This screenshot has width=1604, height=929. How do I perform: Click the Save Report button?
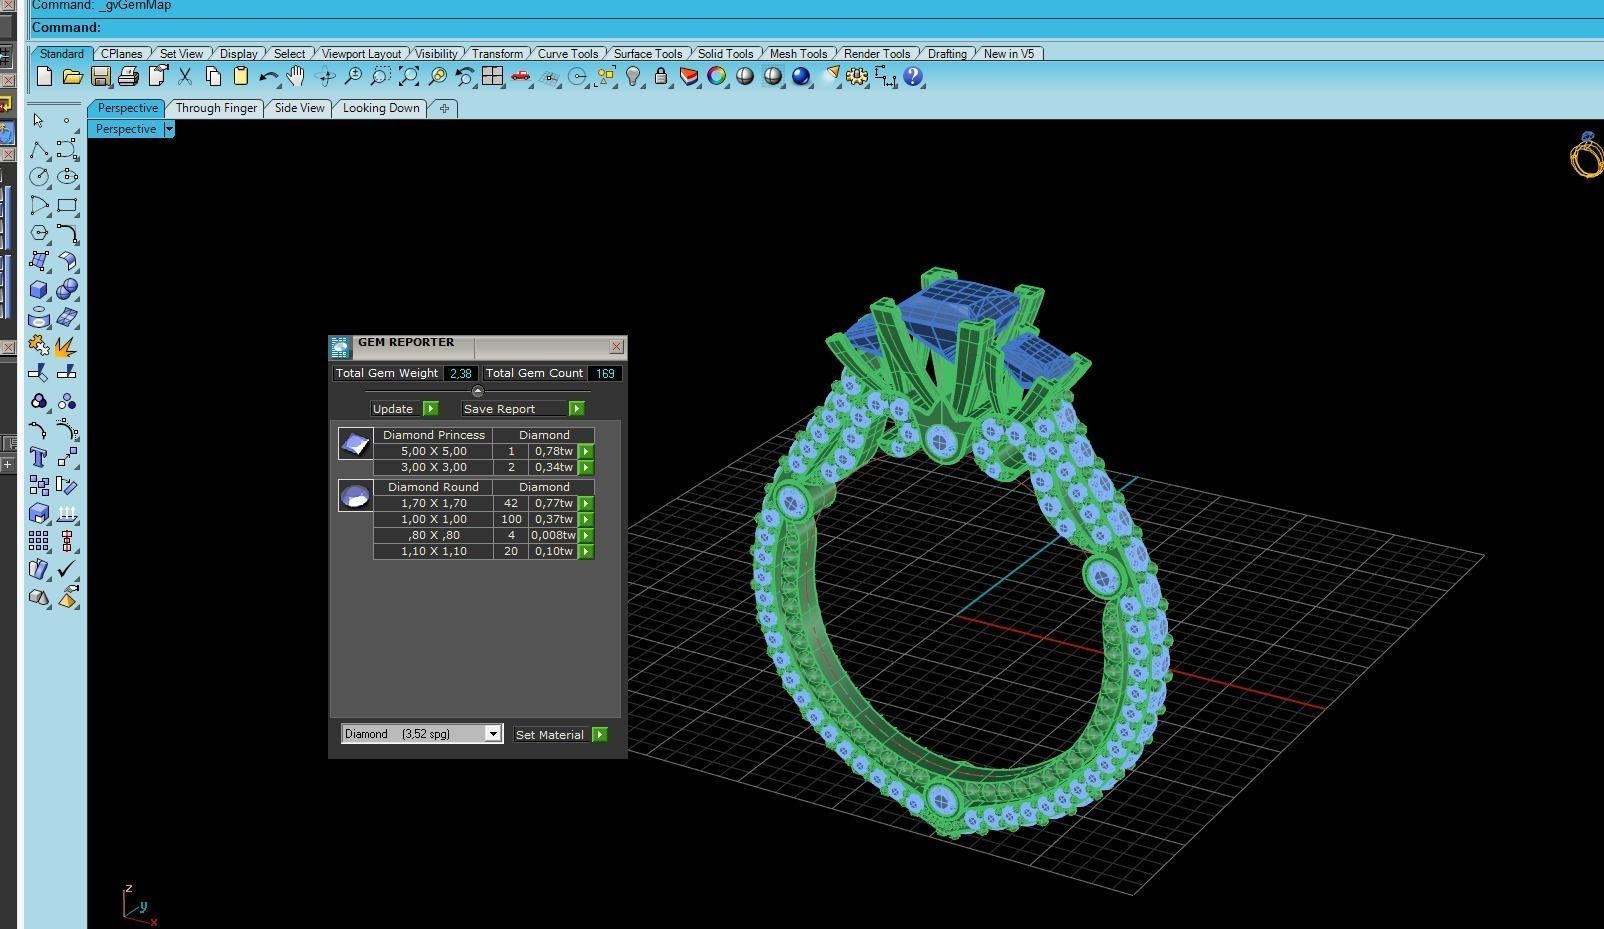click(x=522, y=409)
